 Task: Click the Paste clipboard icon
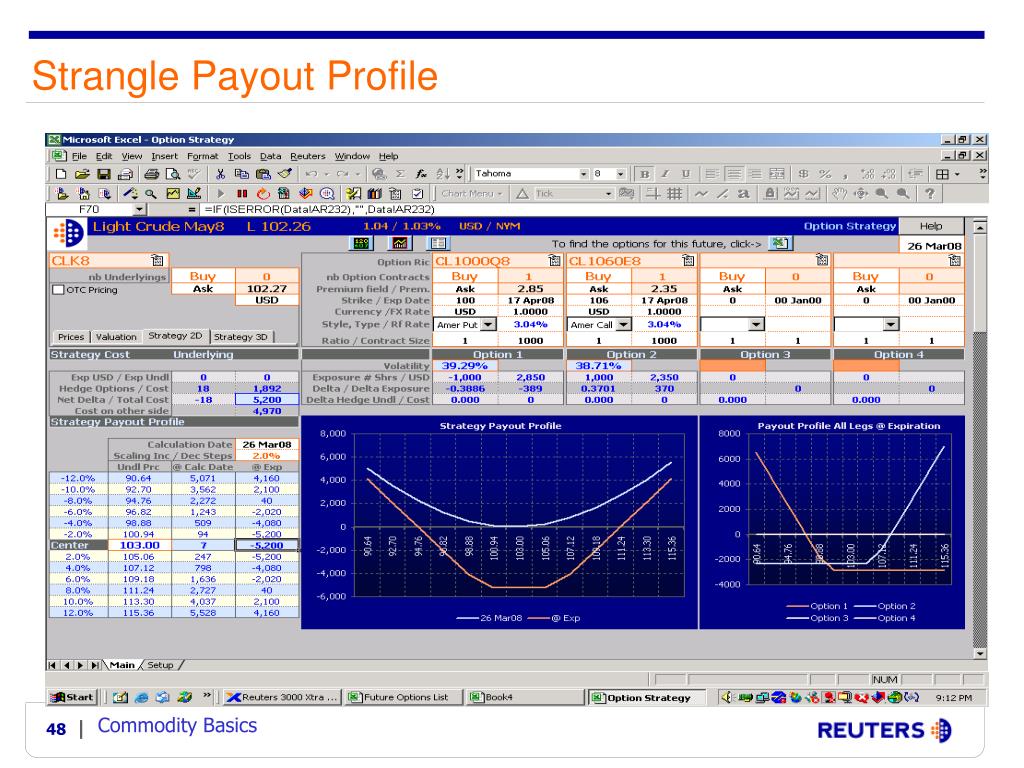(263, 174)
